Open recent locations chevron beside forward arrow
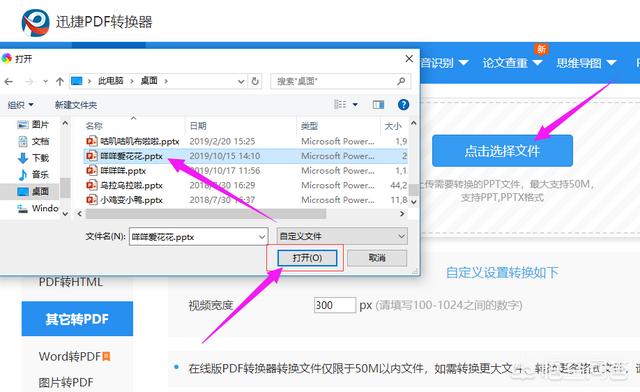 click(x=45, y=82)
